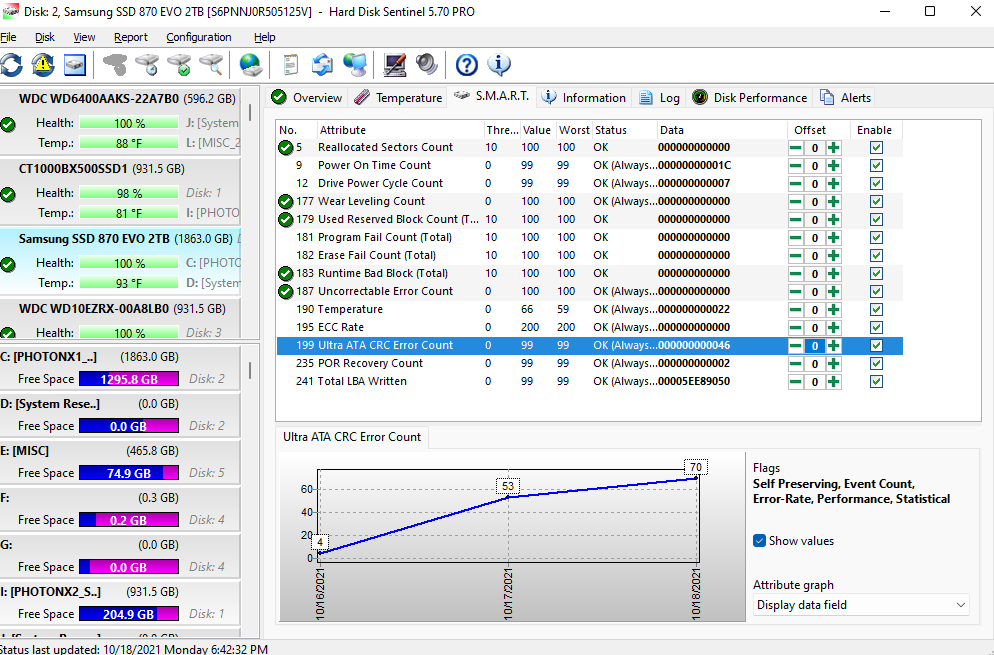Click the Health bar of CT1000BX500SSD1
The image size is (994, 655).
coord(129,193)
